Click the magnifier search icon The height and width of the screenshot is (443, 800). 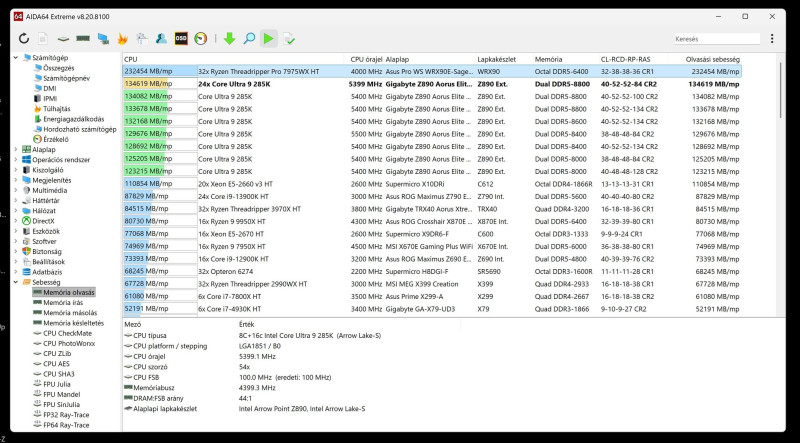(249, 39)
